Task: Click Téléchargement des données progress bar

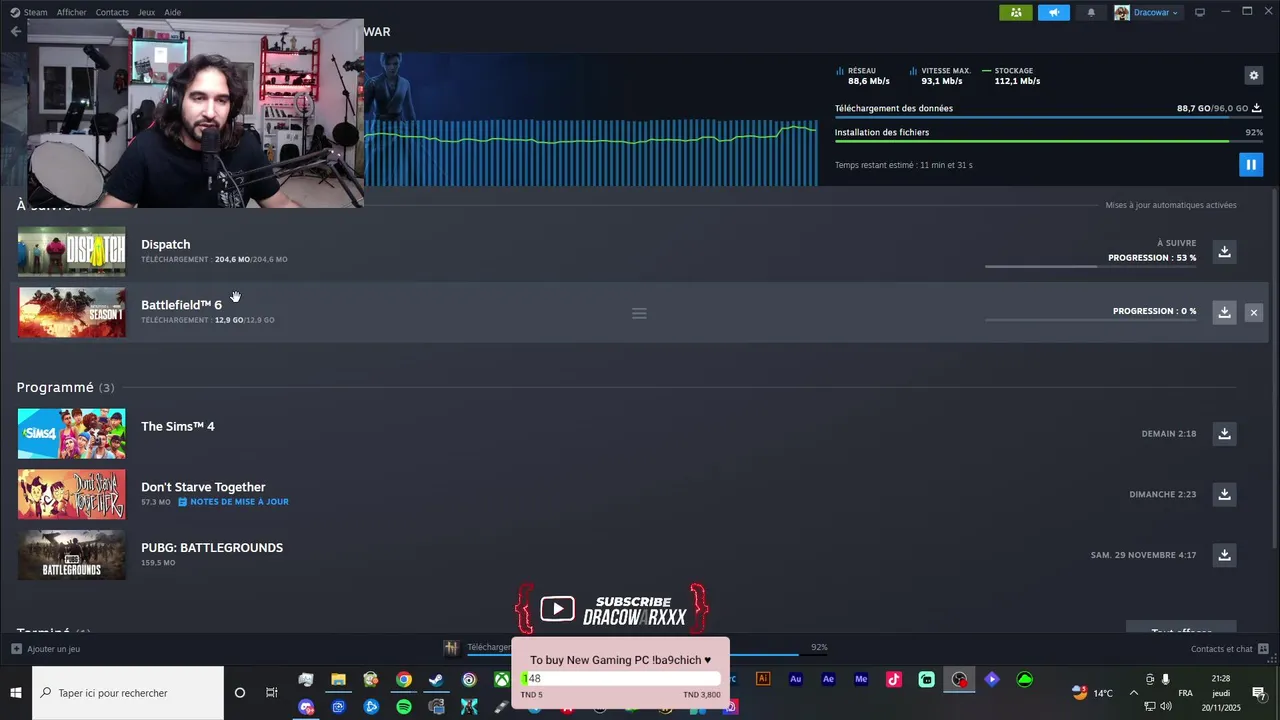Action: click(1048, 117)
